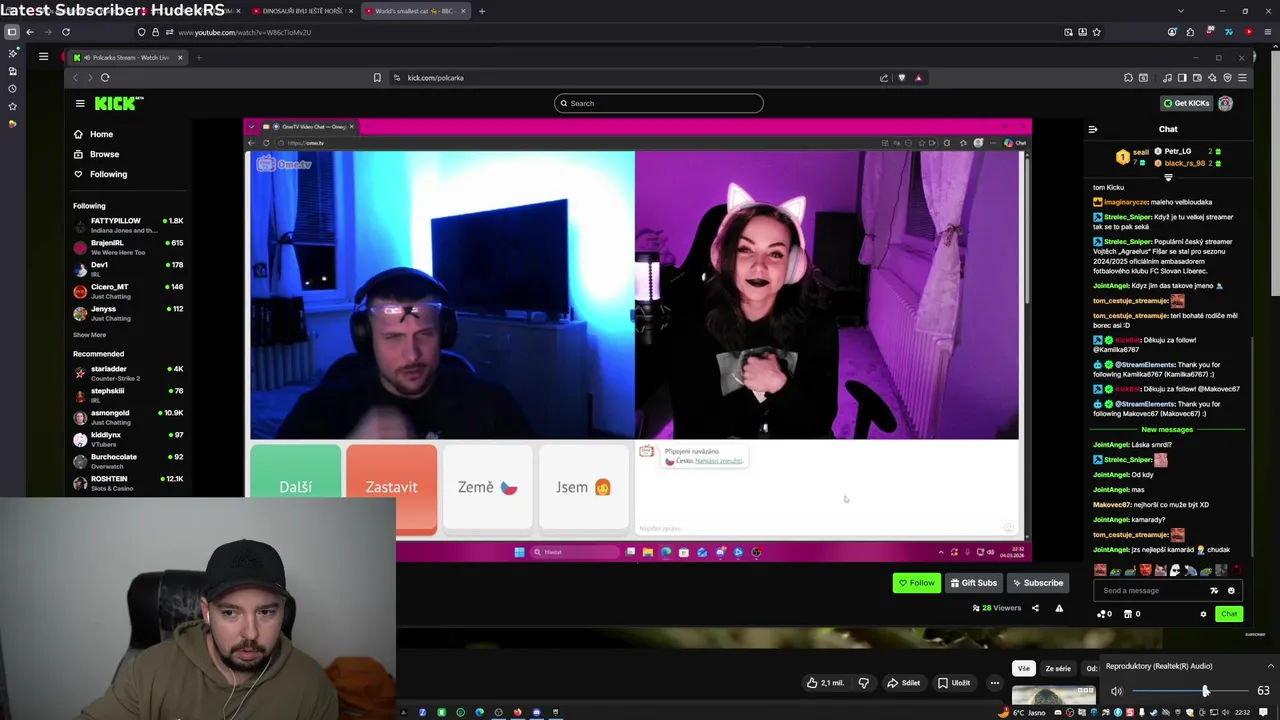
Task: Select the Ze série filter chip
Action: pyautogui.click(x=1058, y=668)
